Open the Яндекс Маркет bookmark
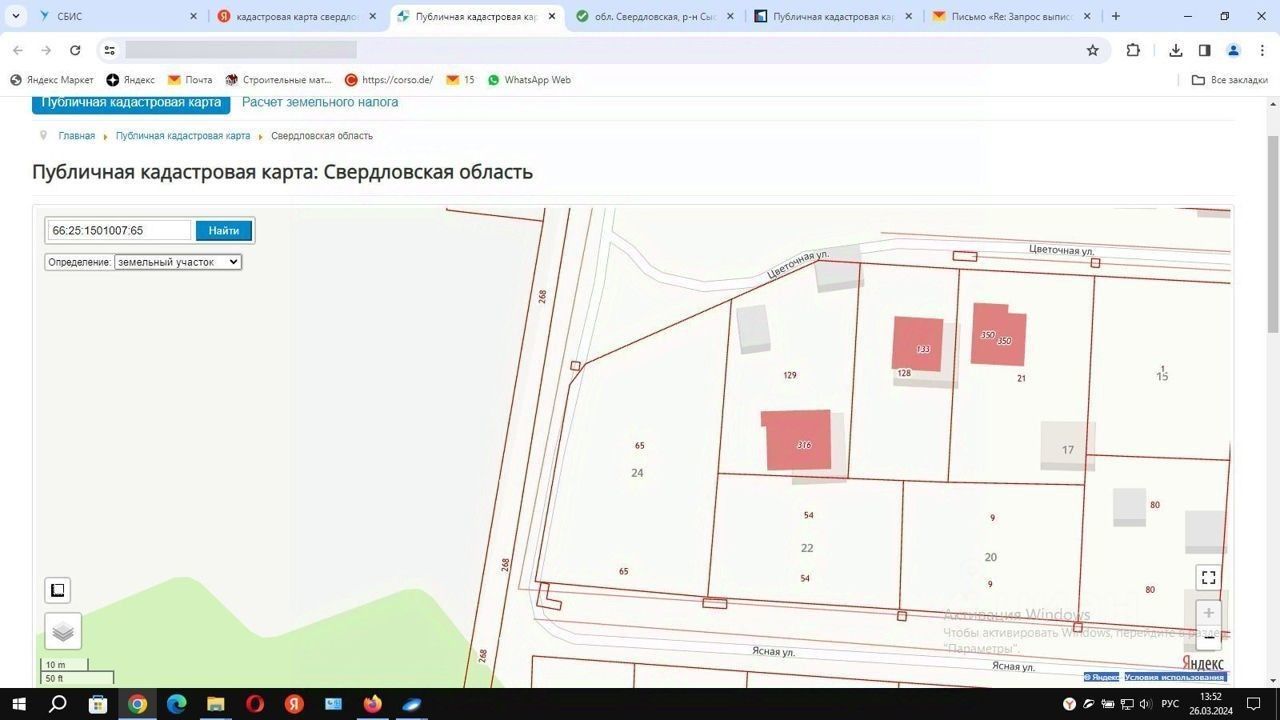Screen dimensions: 1280x720 pos(52,80)
